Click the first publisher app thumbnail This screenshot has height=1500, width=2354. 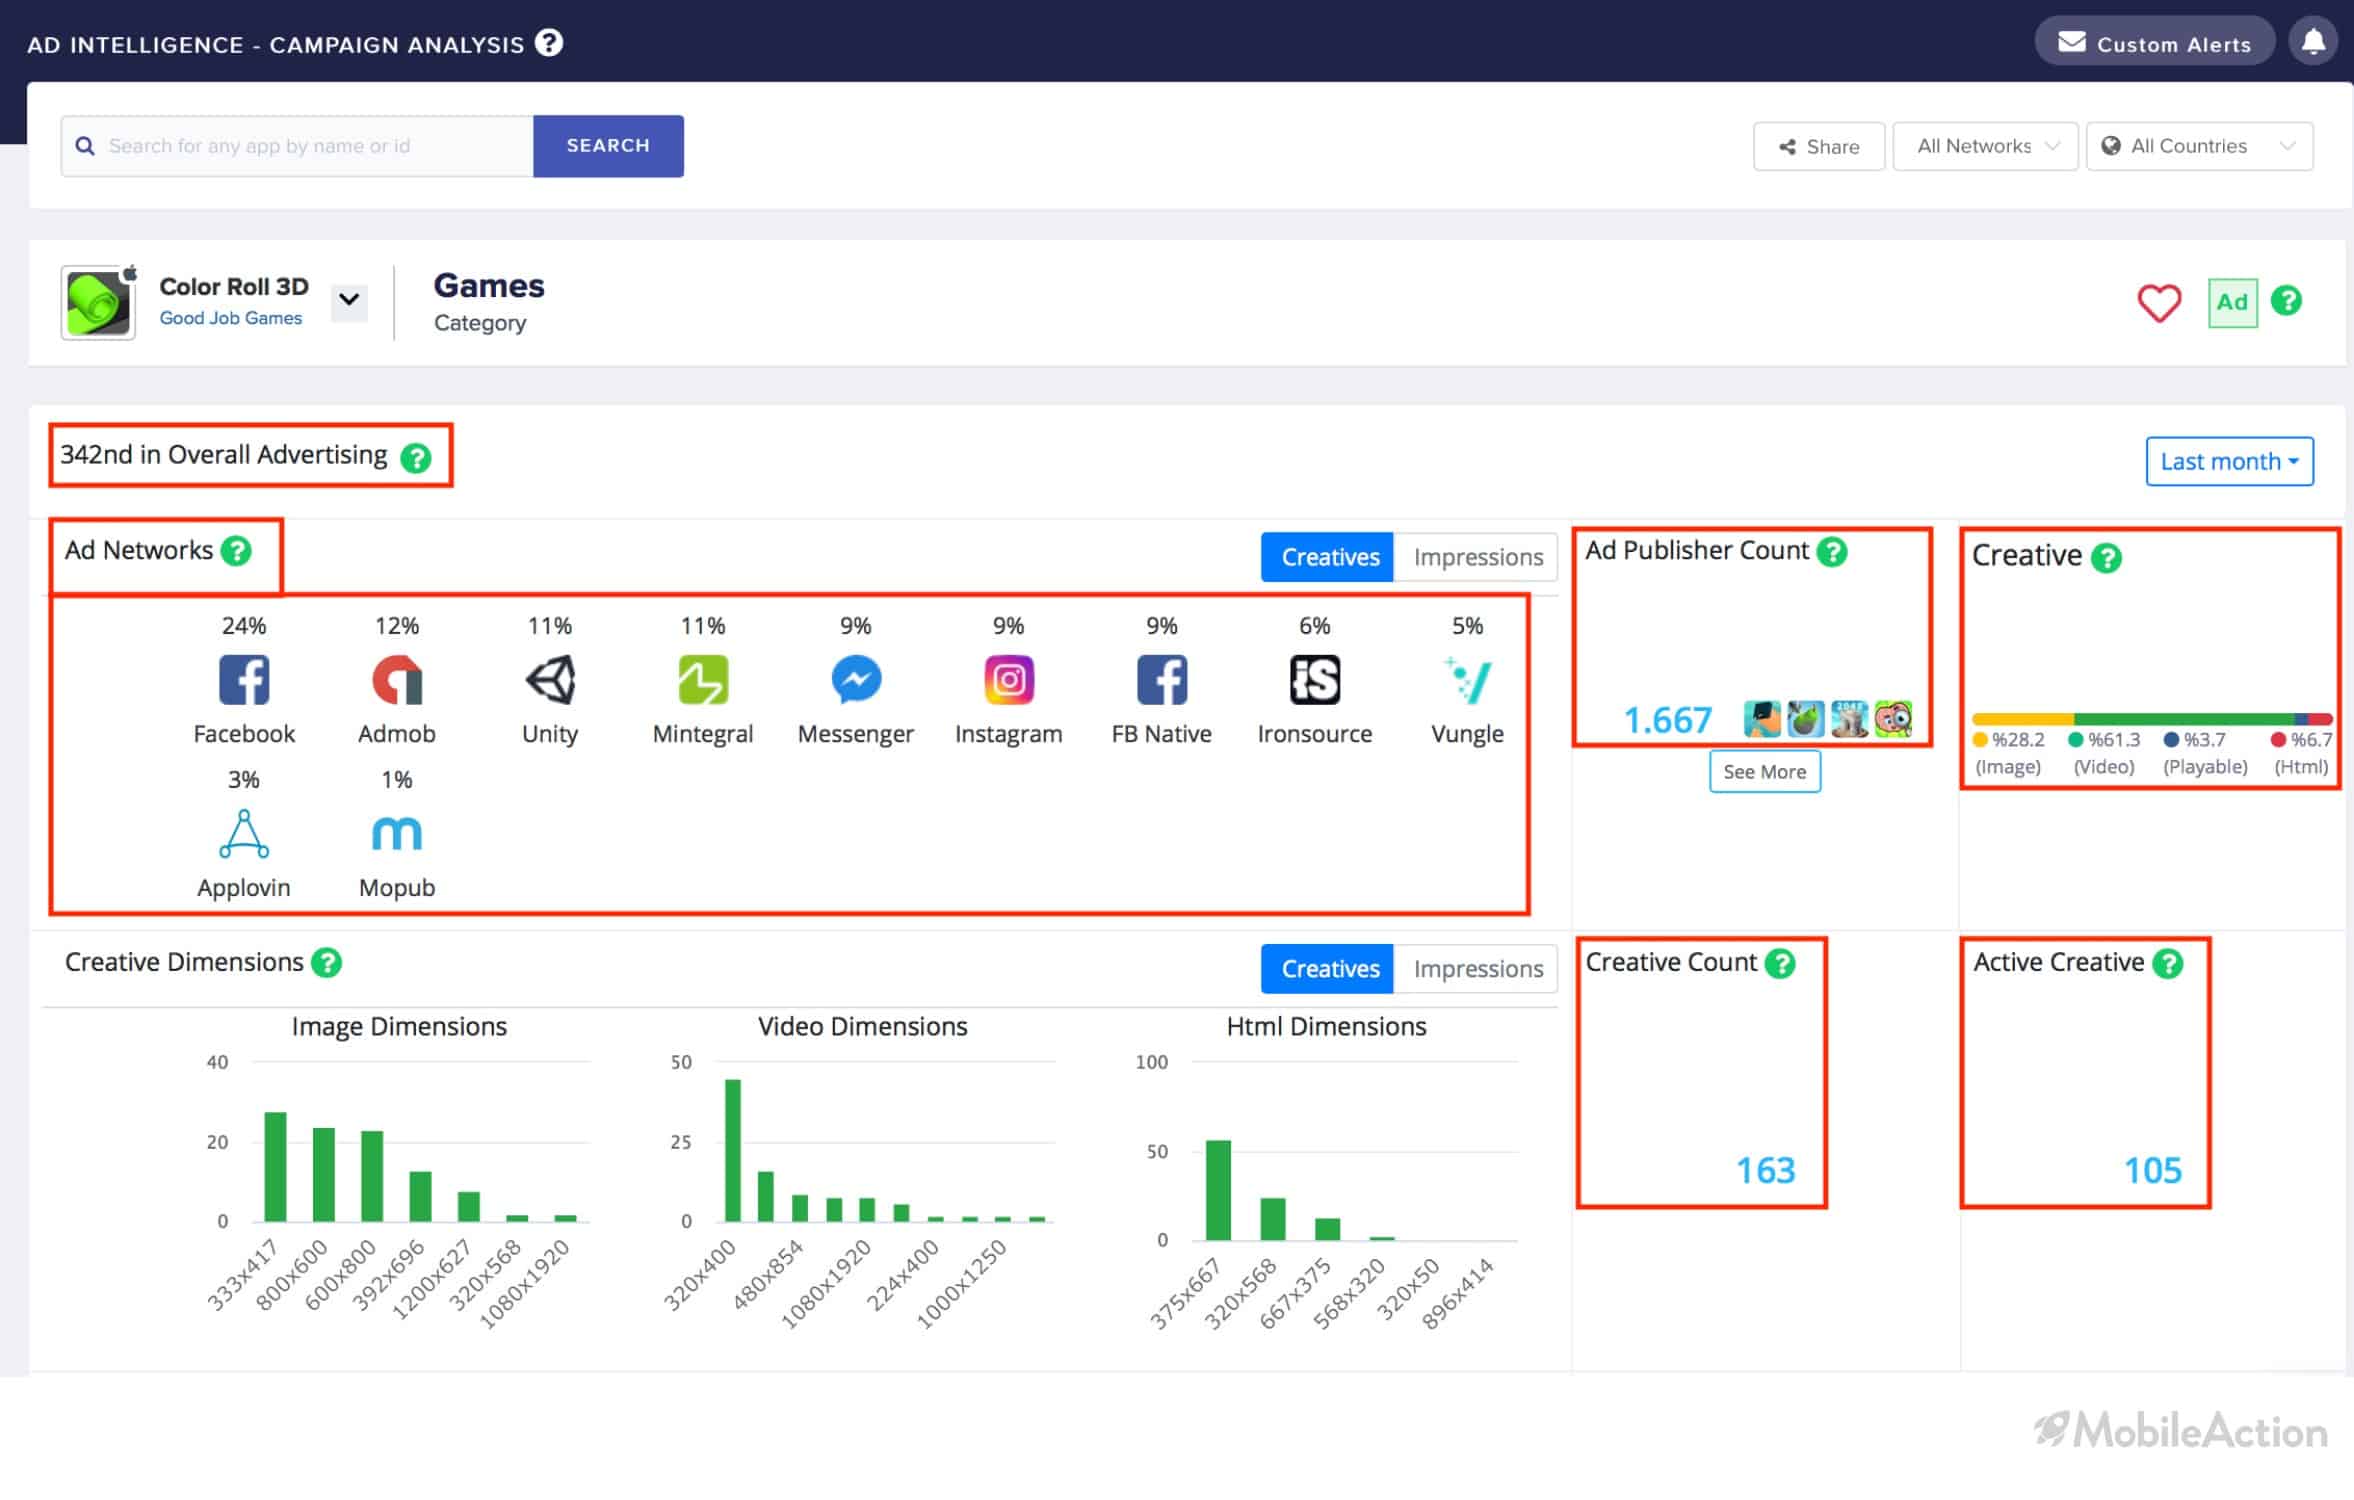coord(1762,718)
